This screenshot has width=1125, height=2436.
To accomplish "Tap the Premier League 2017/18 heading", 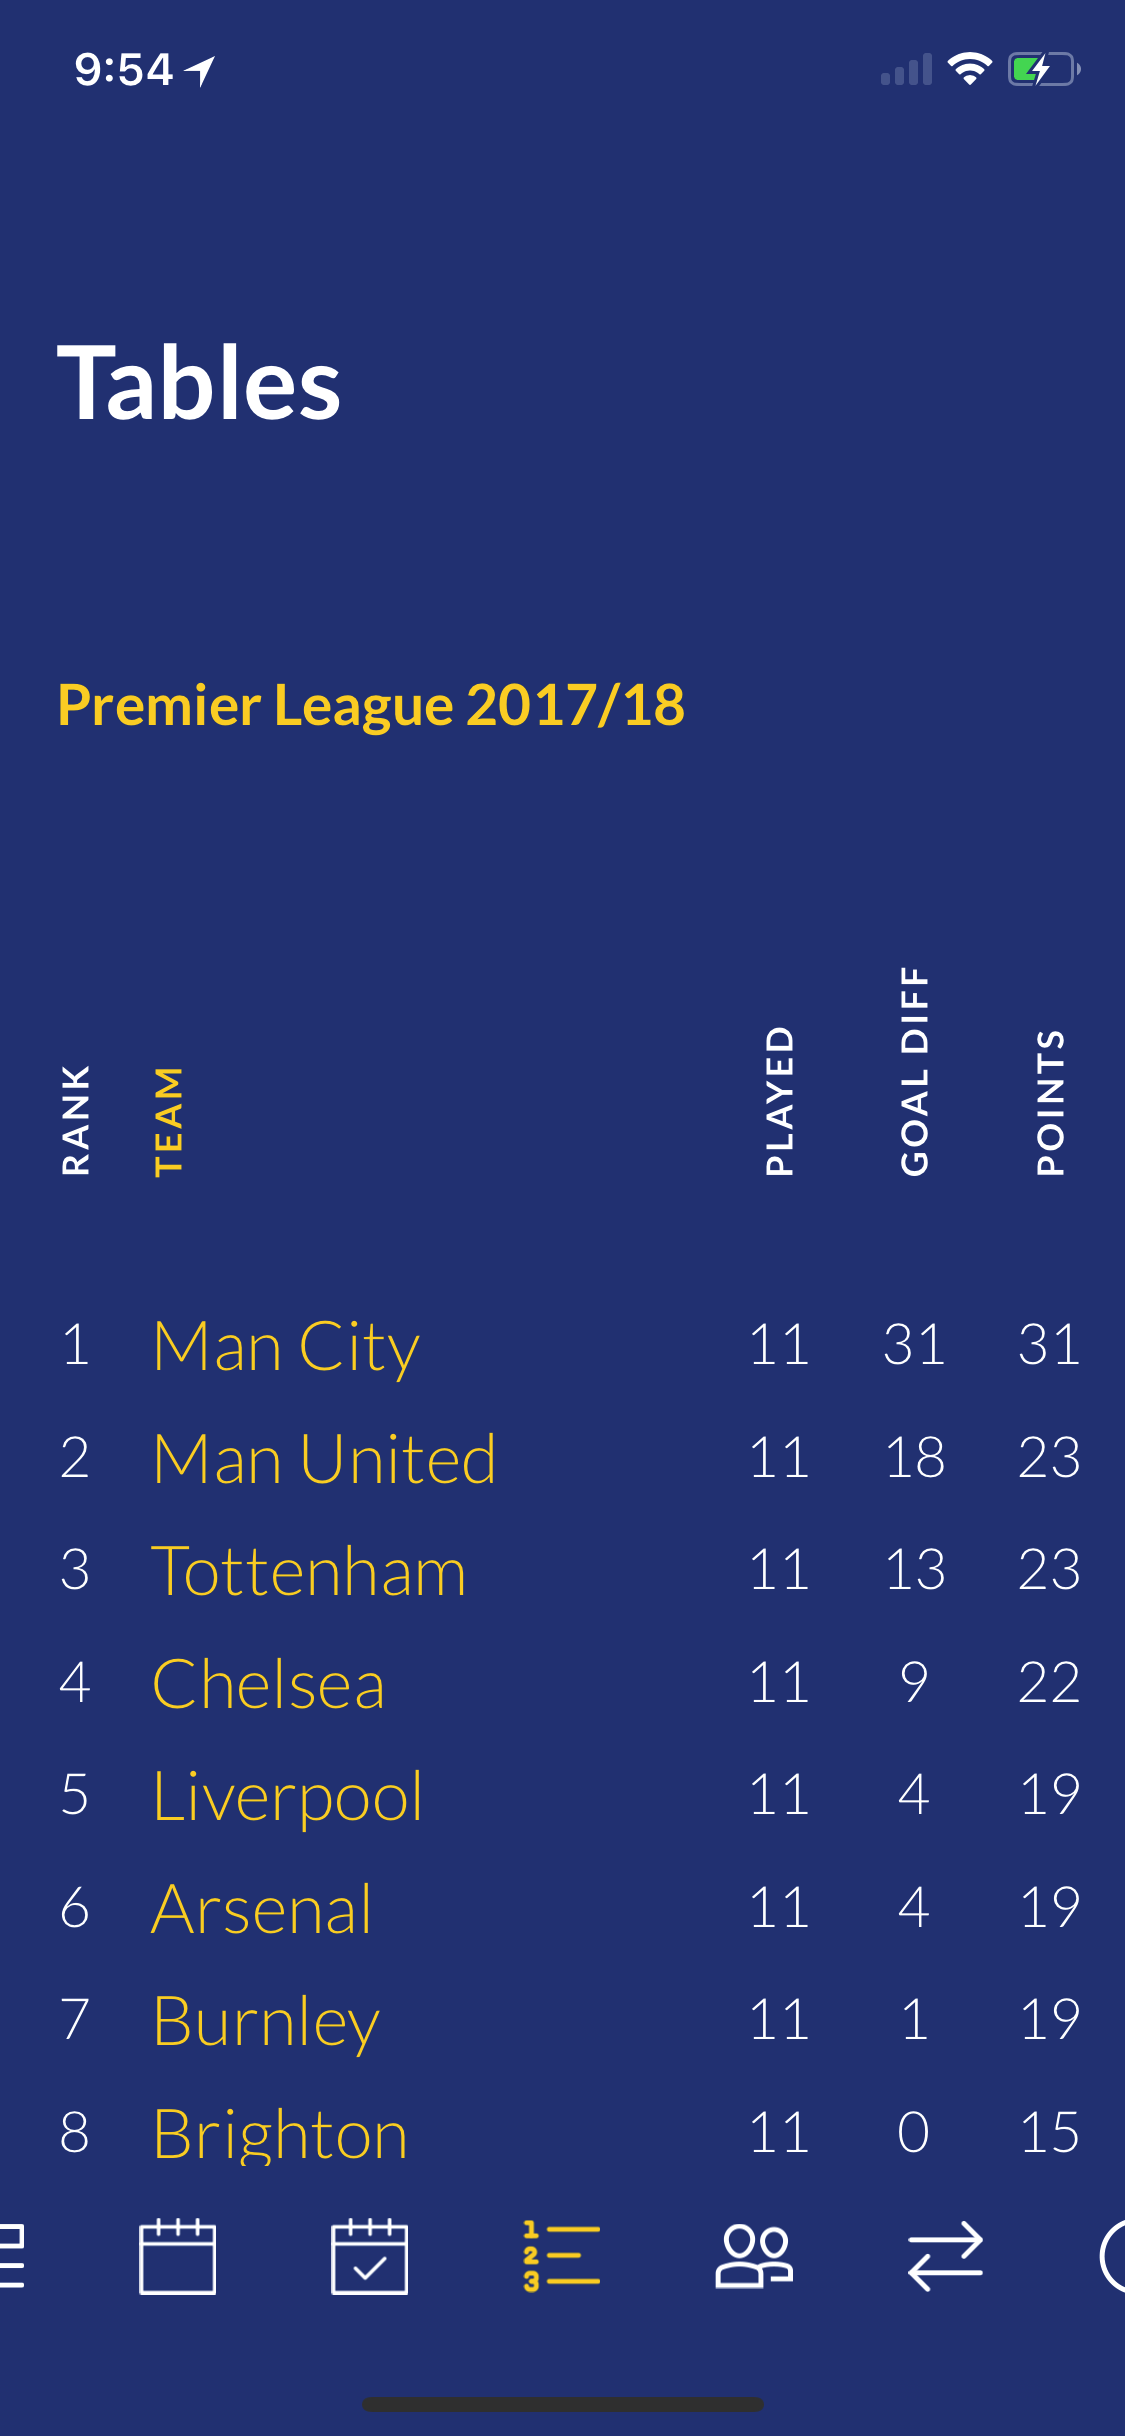I will [371, 705].
